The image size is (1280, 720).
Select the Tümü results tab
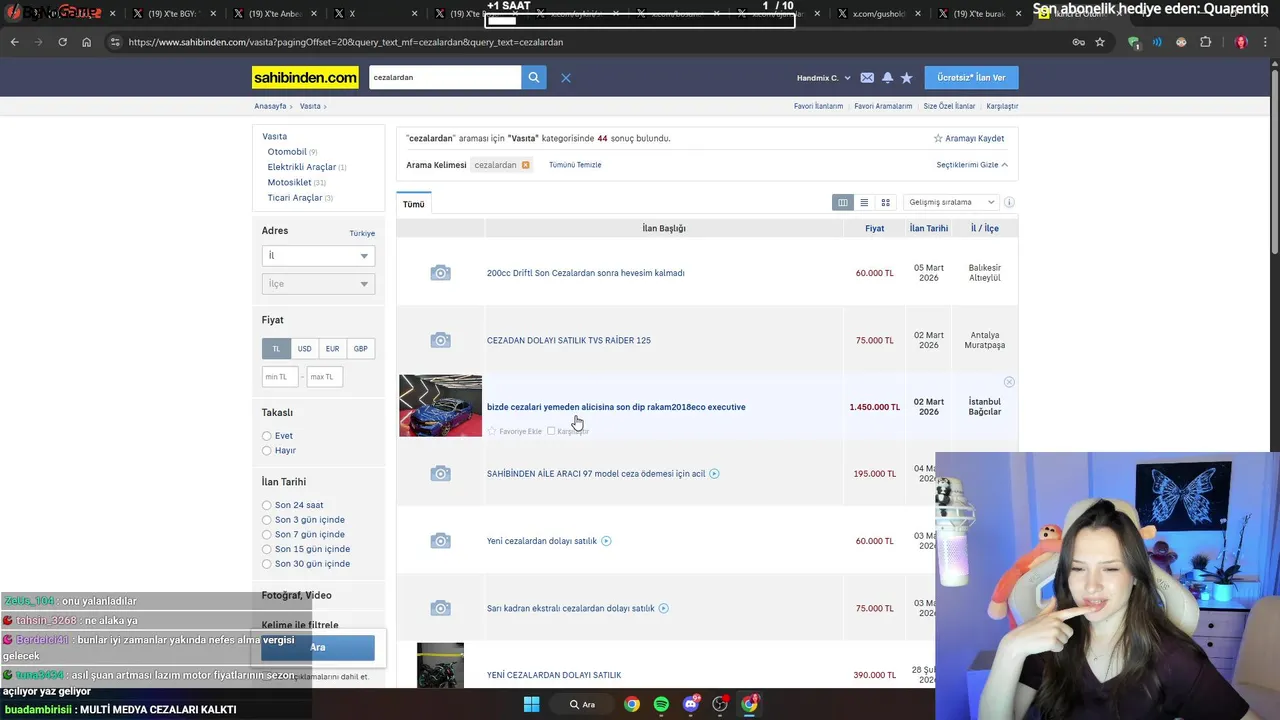coord(414,204)
